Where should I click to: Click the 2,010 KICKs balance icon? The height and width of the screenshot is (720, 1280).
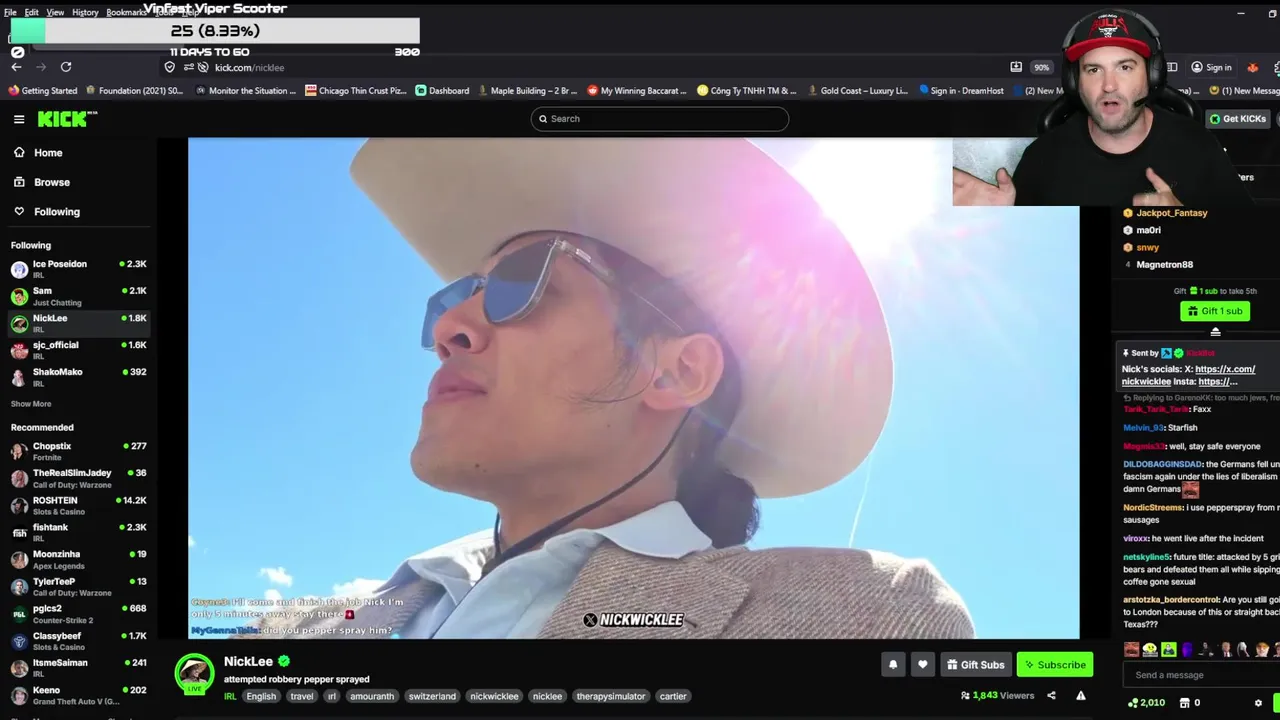(x=1133, y=702)
